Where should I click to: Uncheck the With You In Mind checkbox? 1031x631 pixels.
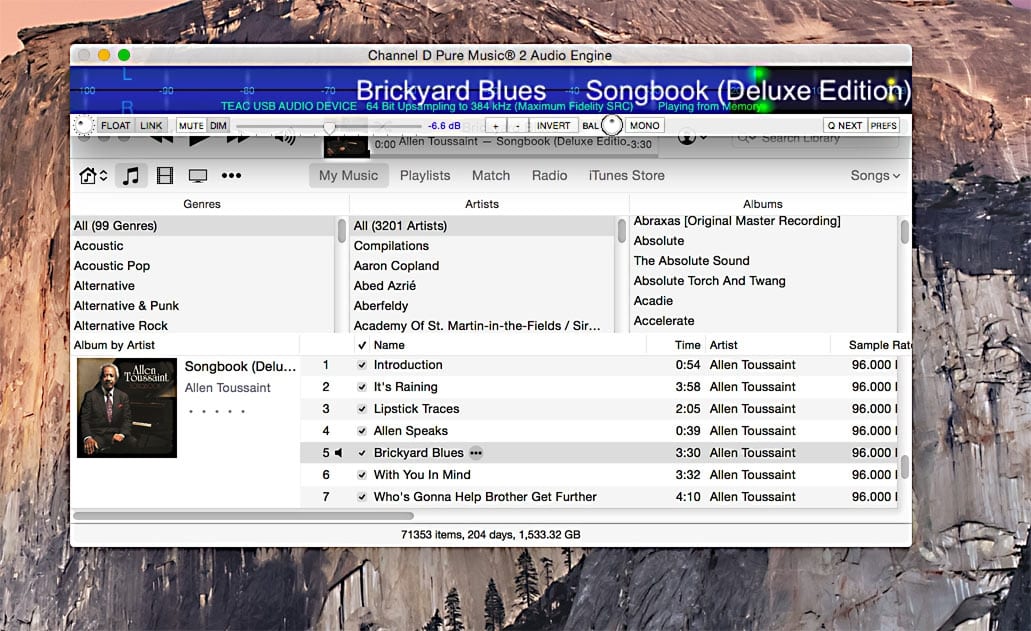pos(362,475)
